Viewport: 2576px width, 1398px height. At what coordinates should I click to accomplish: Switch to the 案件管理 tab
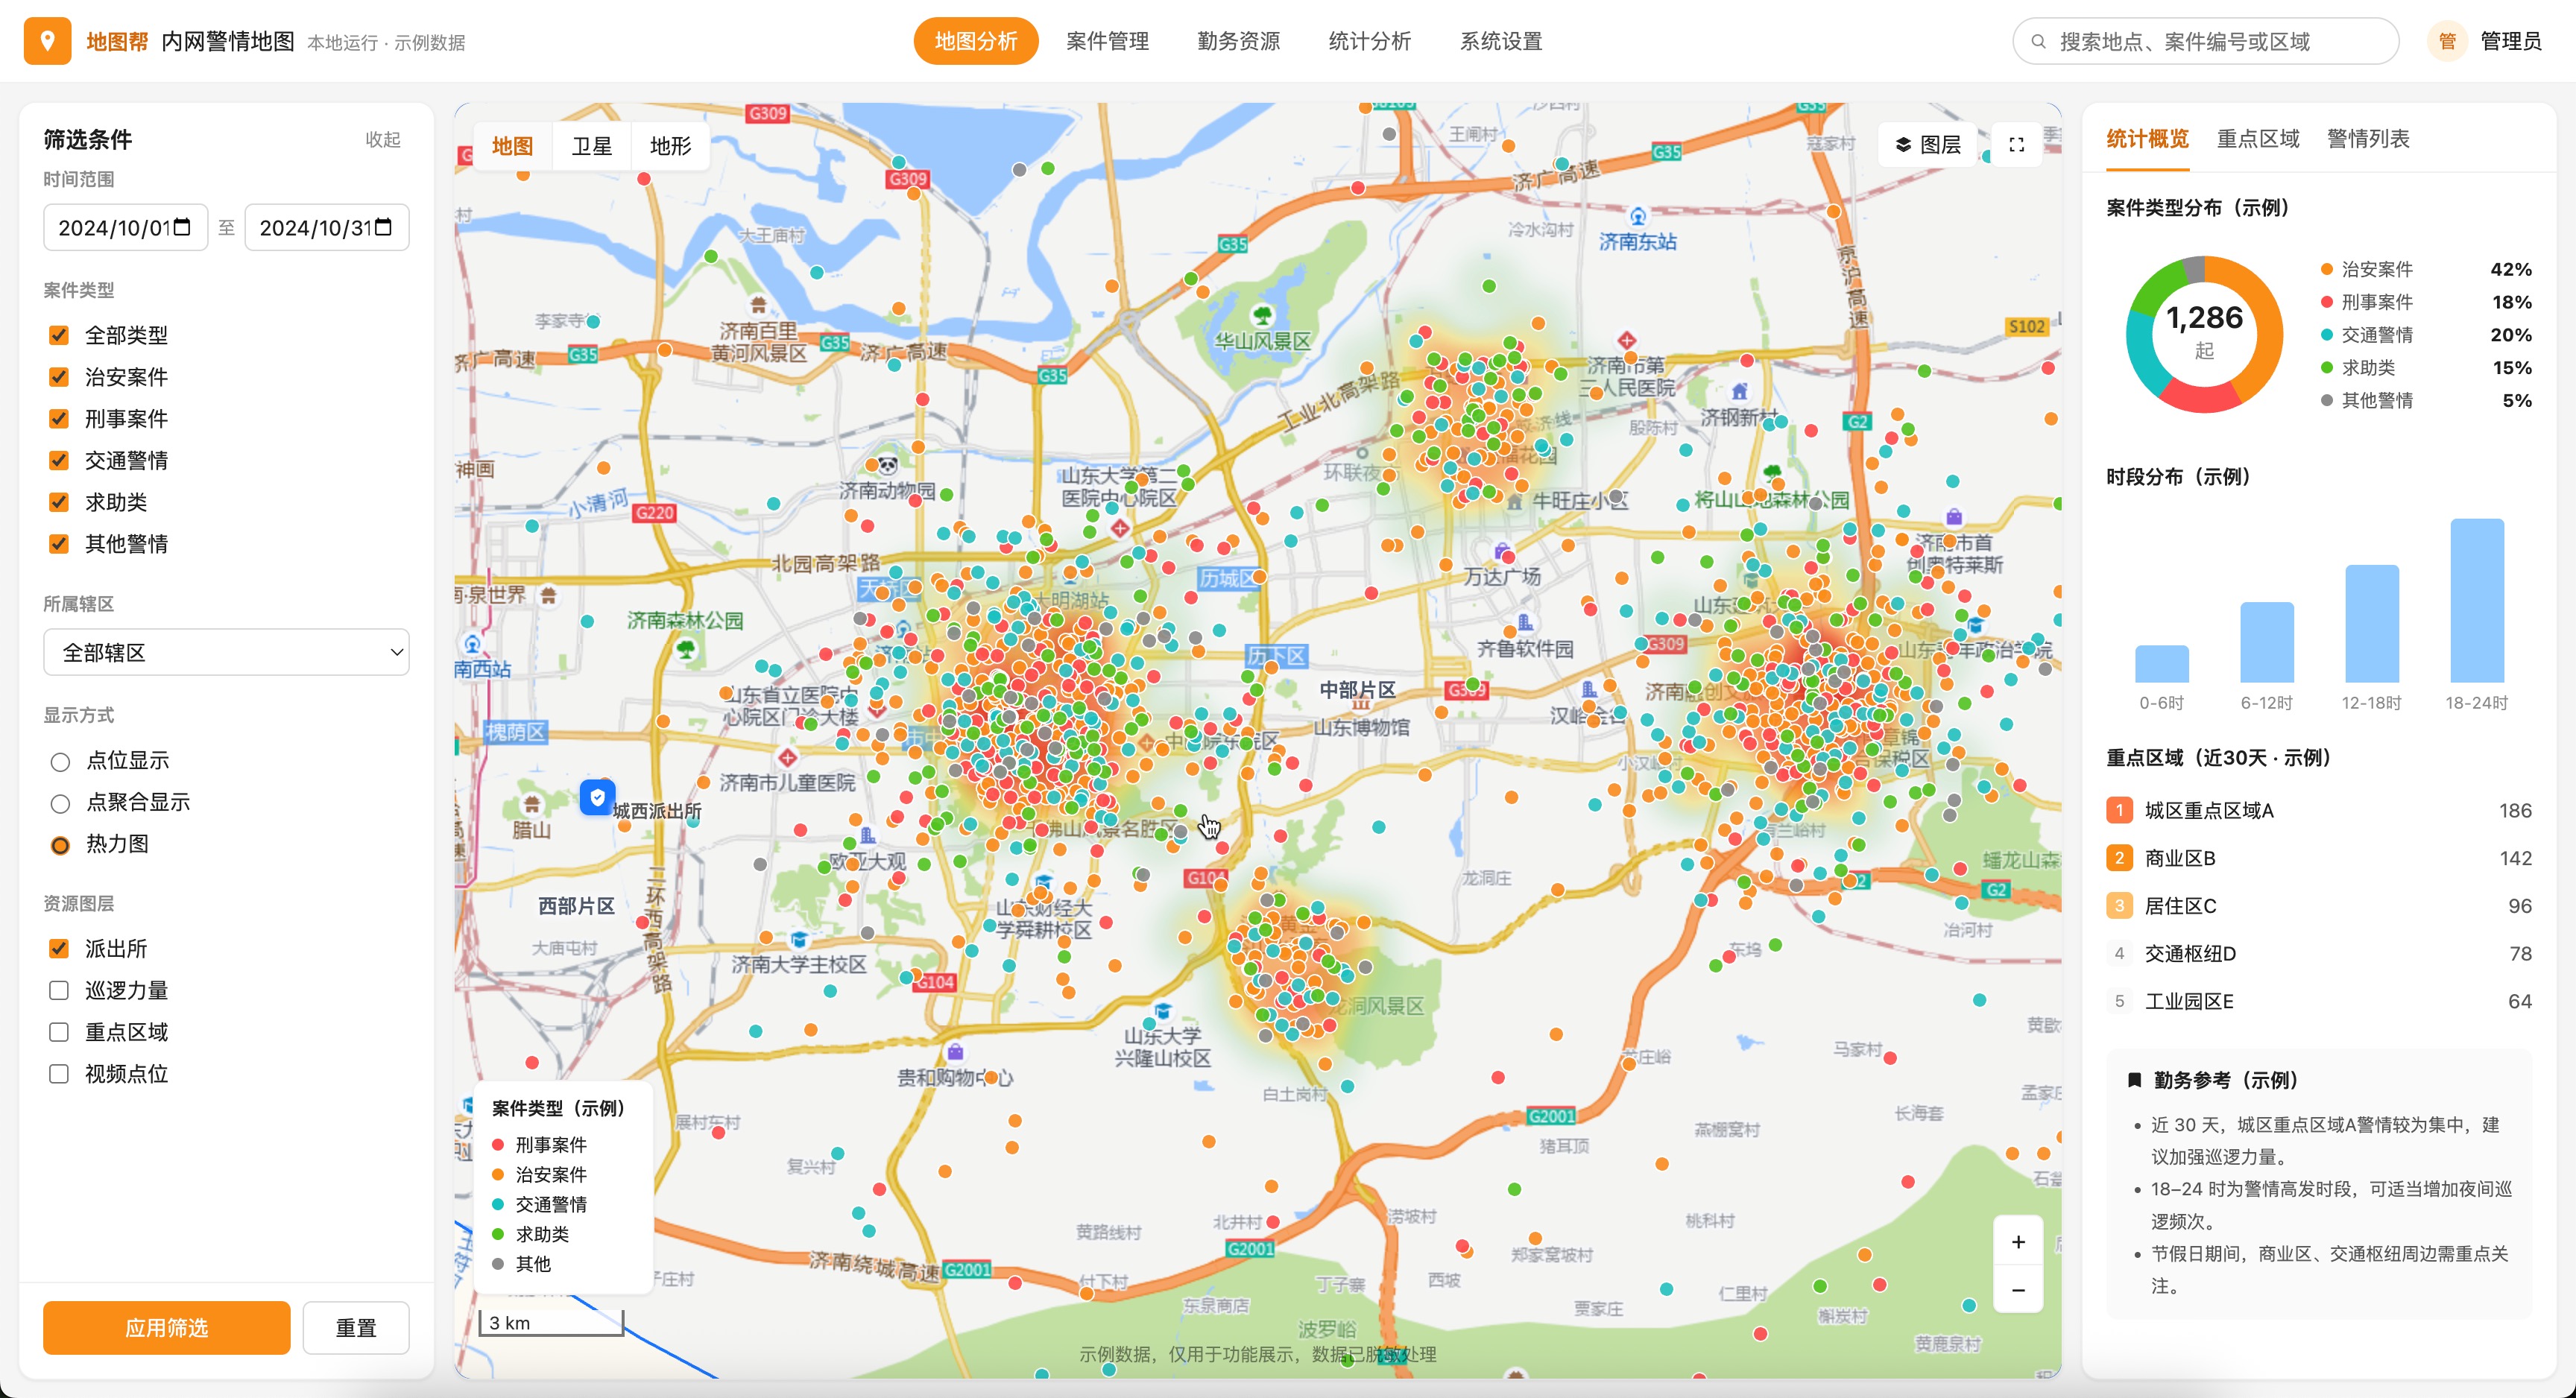[1107, 41]
